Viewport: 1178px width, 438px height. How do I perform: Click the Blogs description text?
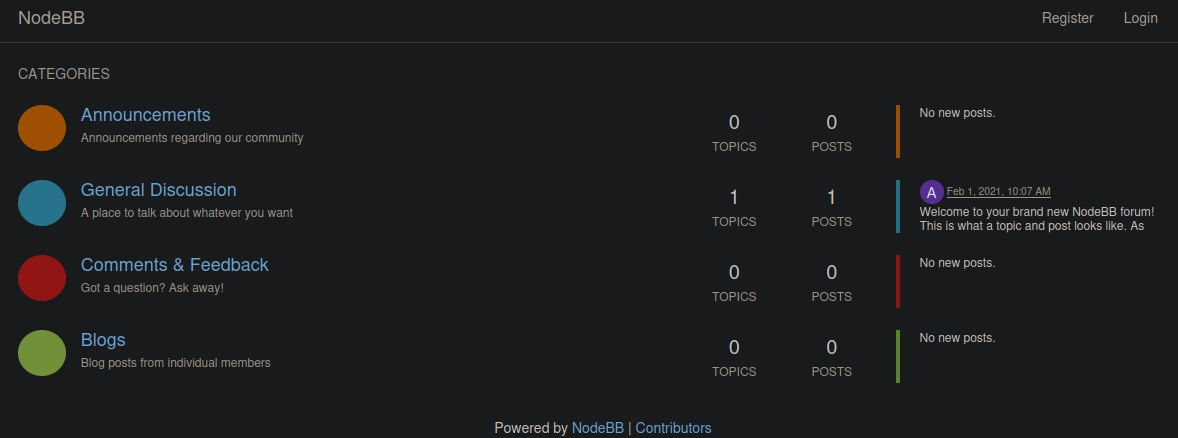click(175, 363)
